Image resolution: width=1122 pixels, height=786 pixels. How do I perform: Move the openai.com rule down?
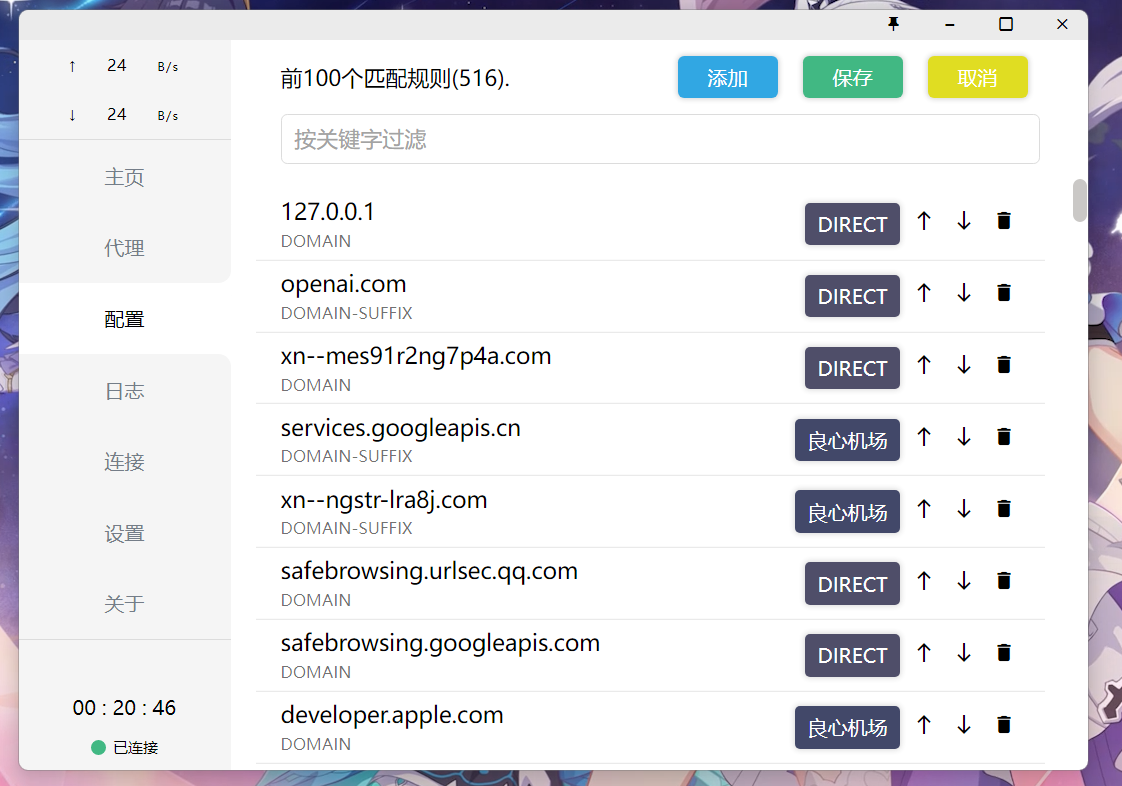pos(964,293)
